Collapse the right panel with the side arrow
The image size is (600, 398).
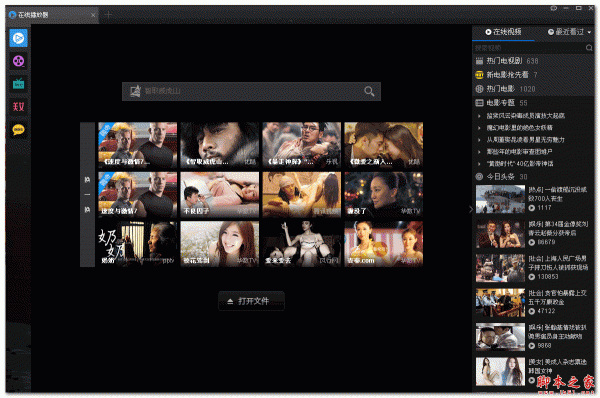point(471,209)
